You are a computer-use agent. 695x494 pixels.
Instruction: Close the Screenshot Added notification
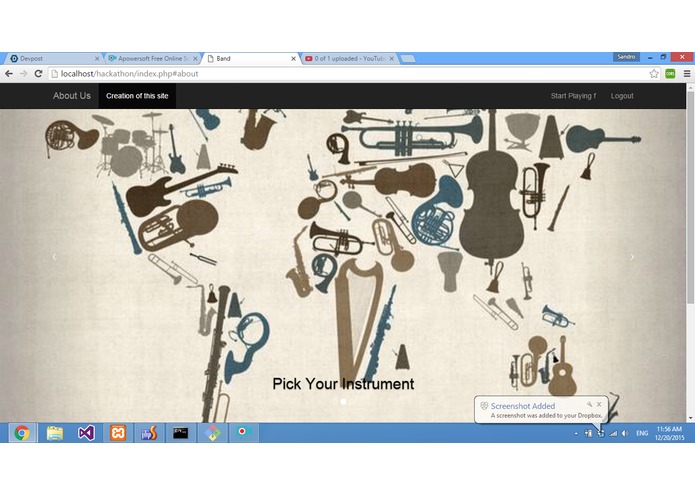point(599,404)
